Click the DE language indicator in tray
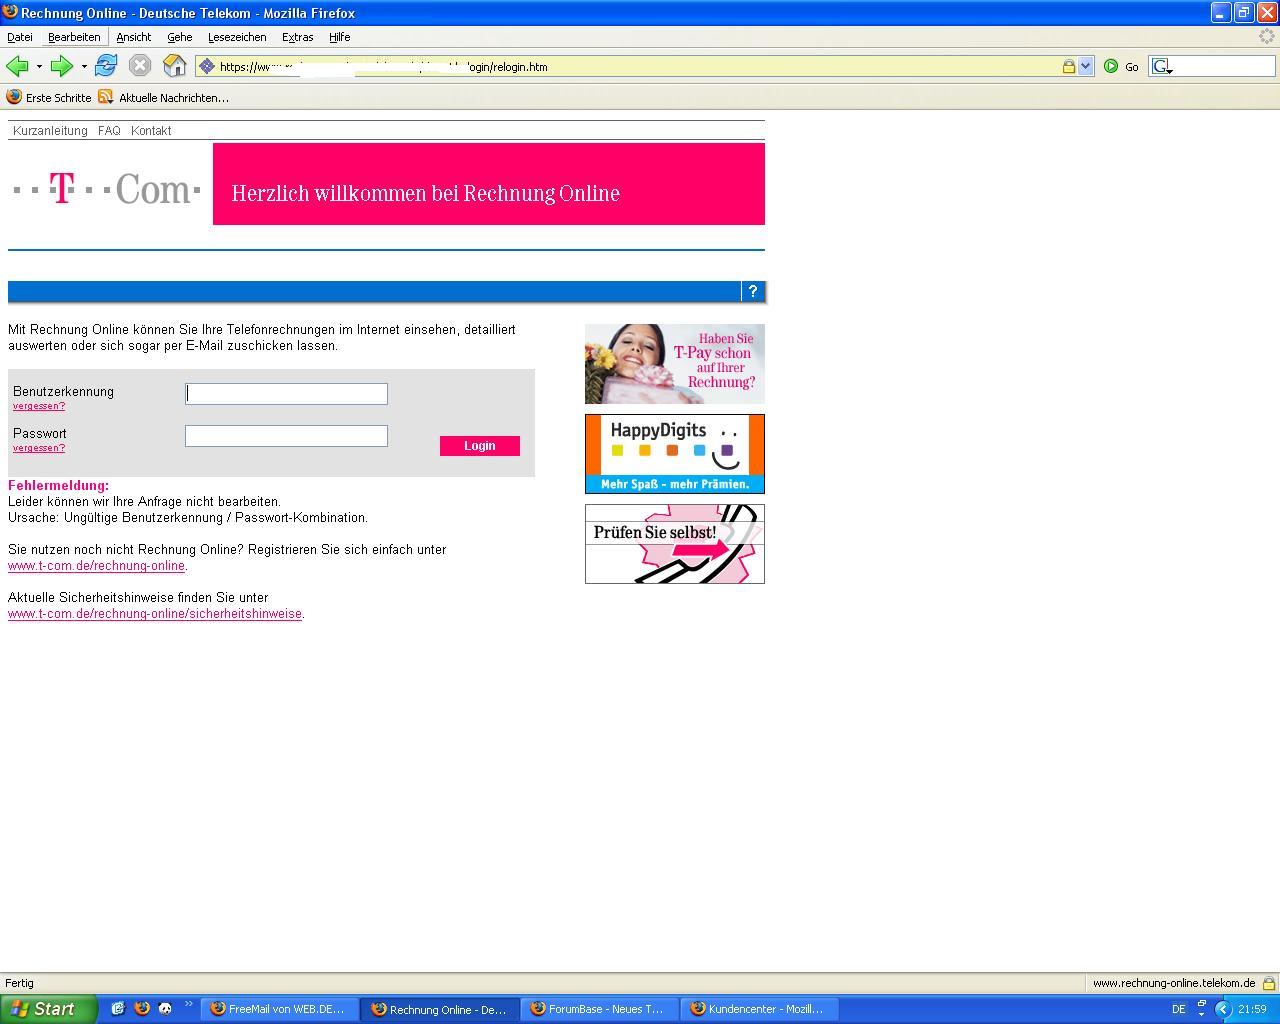1280x1024 pixels. [x=1178, y=1009]
